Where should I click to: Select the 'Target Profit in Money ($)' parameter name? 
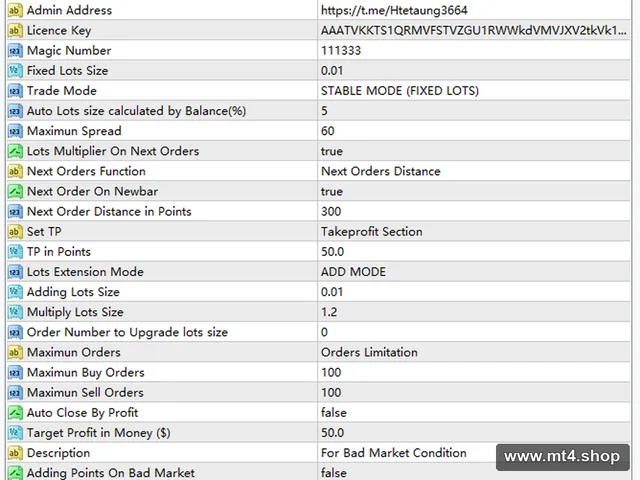98,433
